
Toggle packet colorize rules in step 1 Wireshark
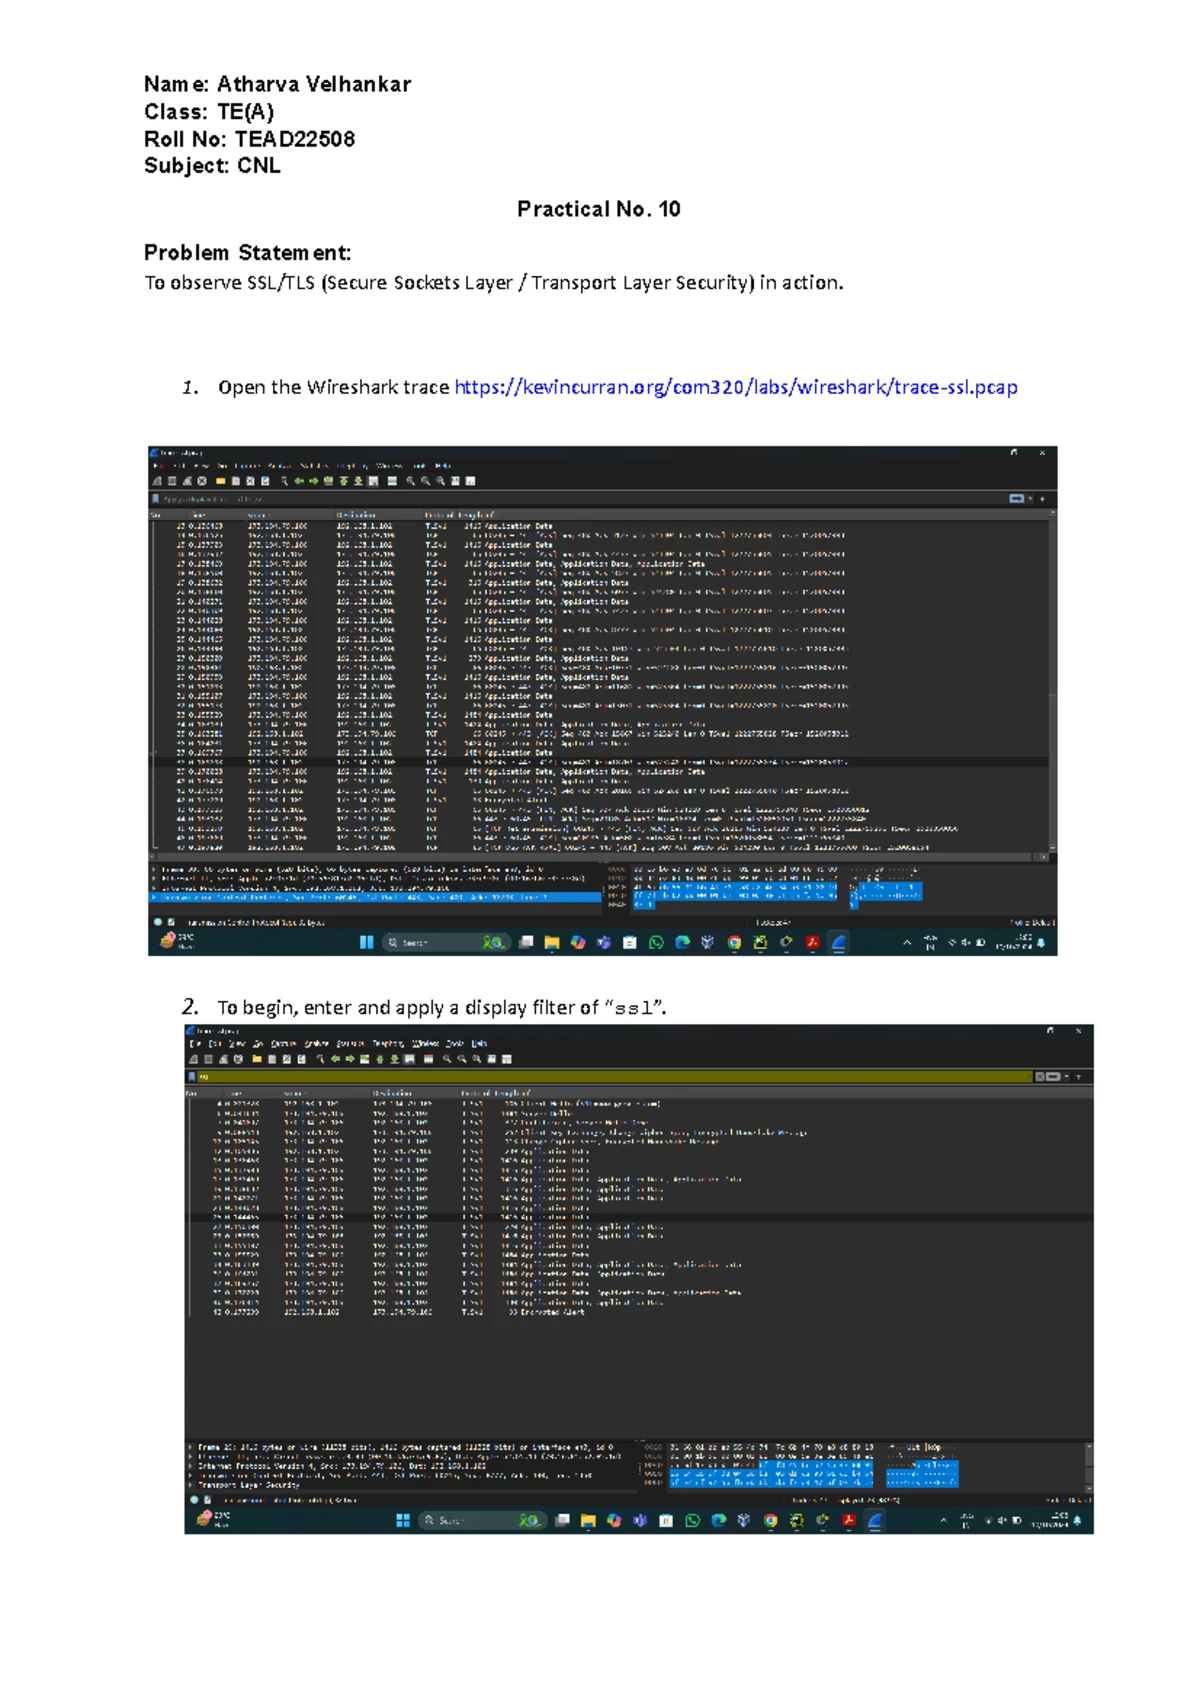click(x=393, y=481)
